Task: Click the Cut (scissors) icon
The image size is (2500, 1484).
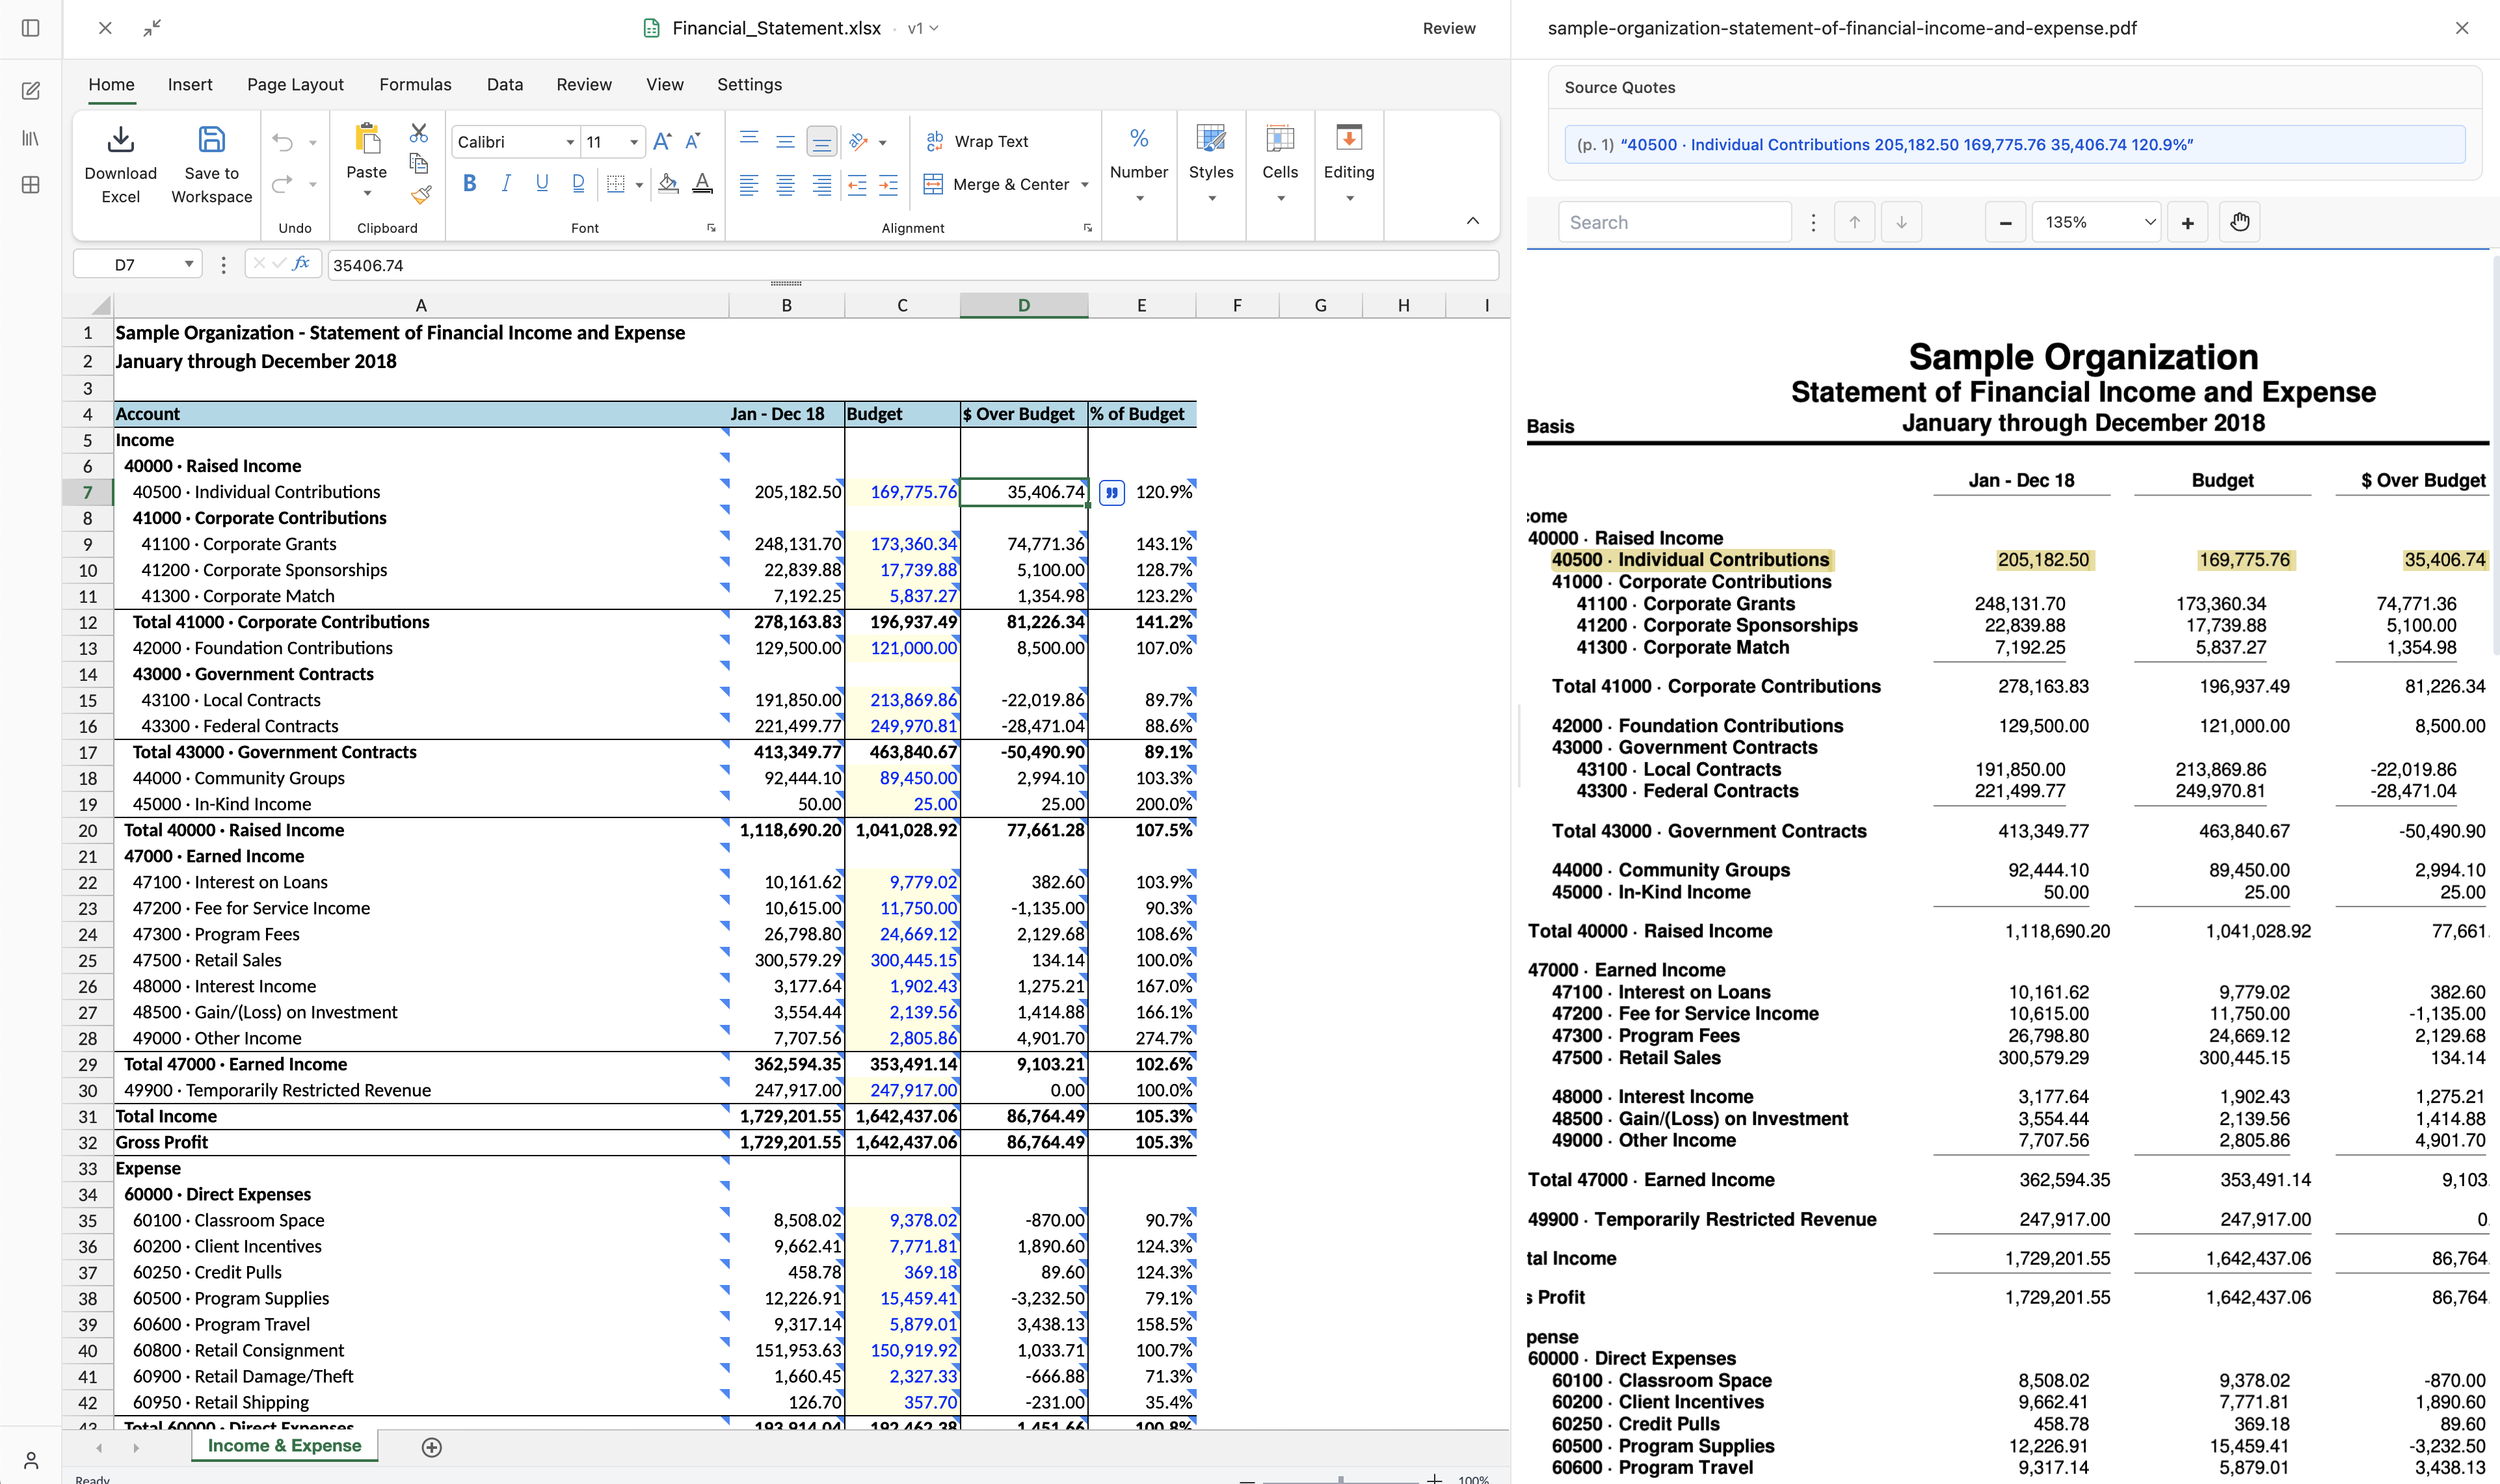Action: (x=418, y=133)
